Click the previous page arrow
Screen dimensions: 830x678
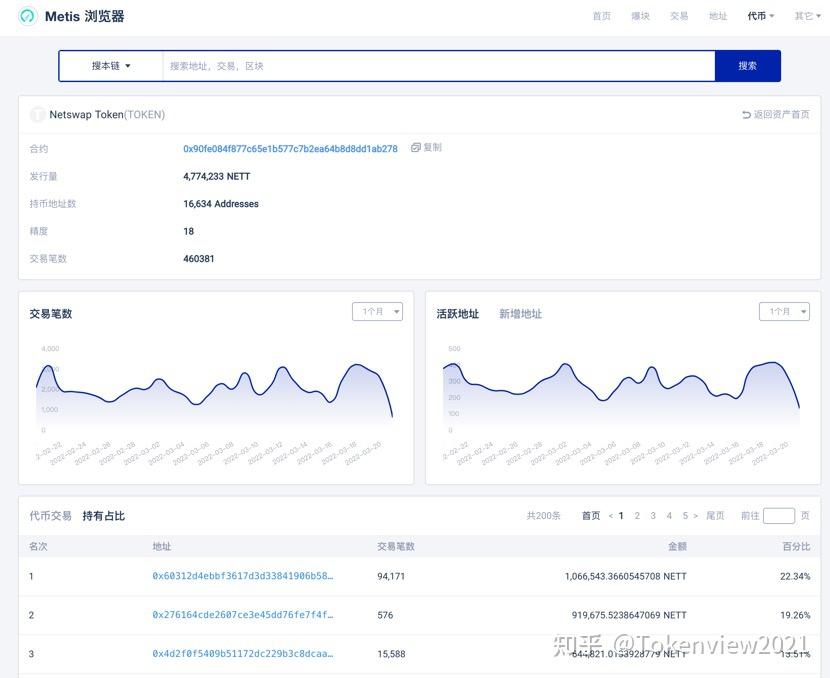610,516
